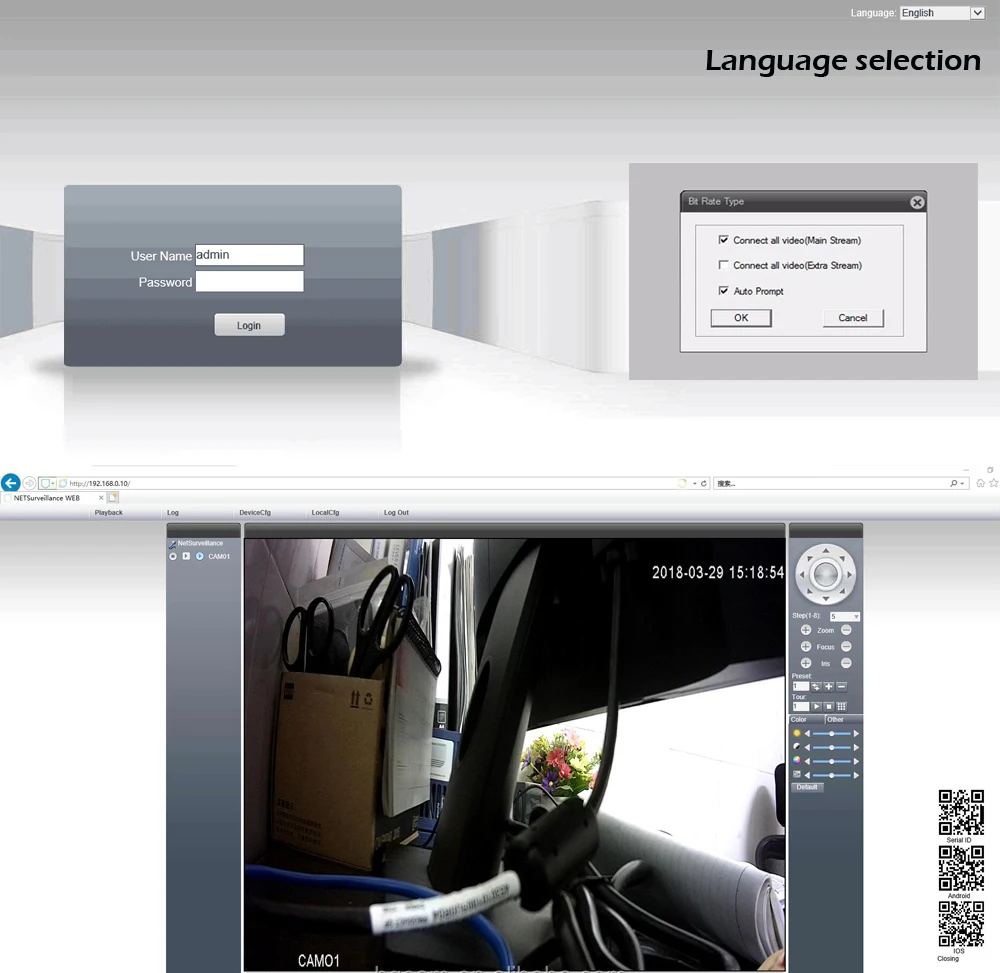Image resolution: width=1000 pixels, height=973 pixels.
Task: Open the LocalCfg menu
Action: click(325, 512)
